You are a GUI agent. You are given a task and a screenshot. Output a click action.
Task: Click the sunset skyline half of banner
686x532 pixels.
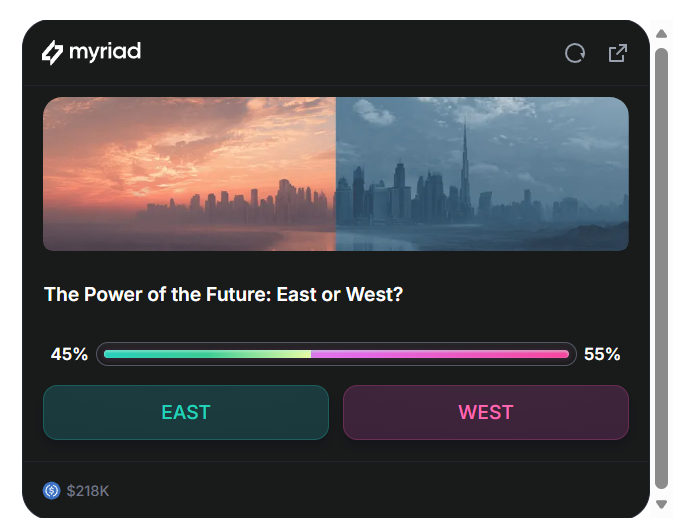pyautogui.click(x=190, y=173)
